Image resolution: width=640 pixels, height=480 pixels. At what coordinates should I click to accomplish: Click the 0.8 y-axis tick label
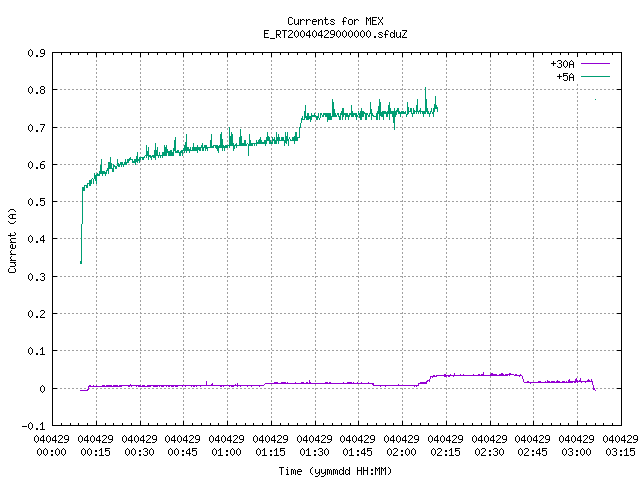[37, 90]
